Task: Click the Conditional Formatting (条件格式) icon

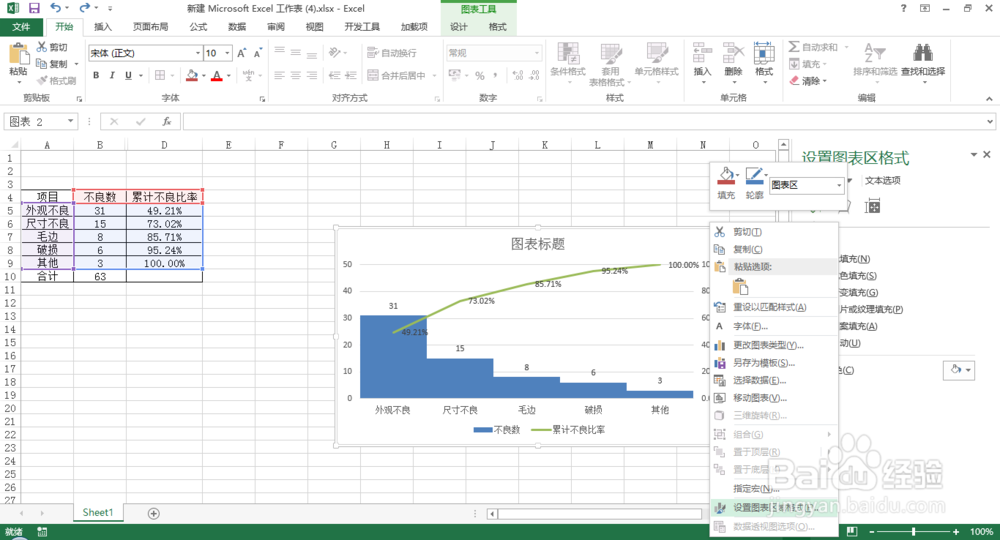Action: (x=568, y=54)
